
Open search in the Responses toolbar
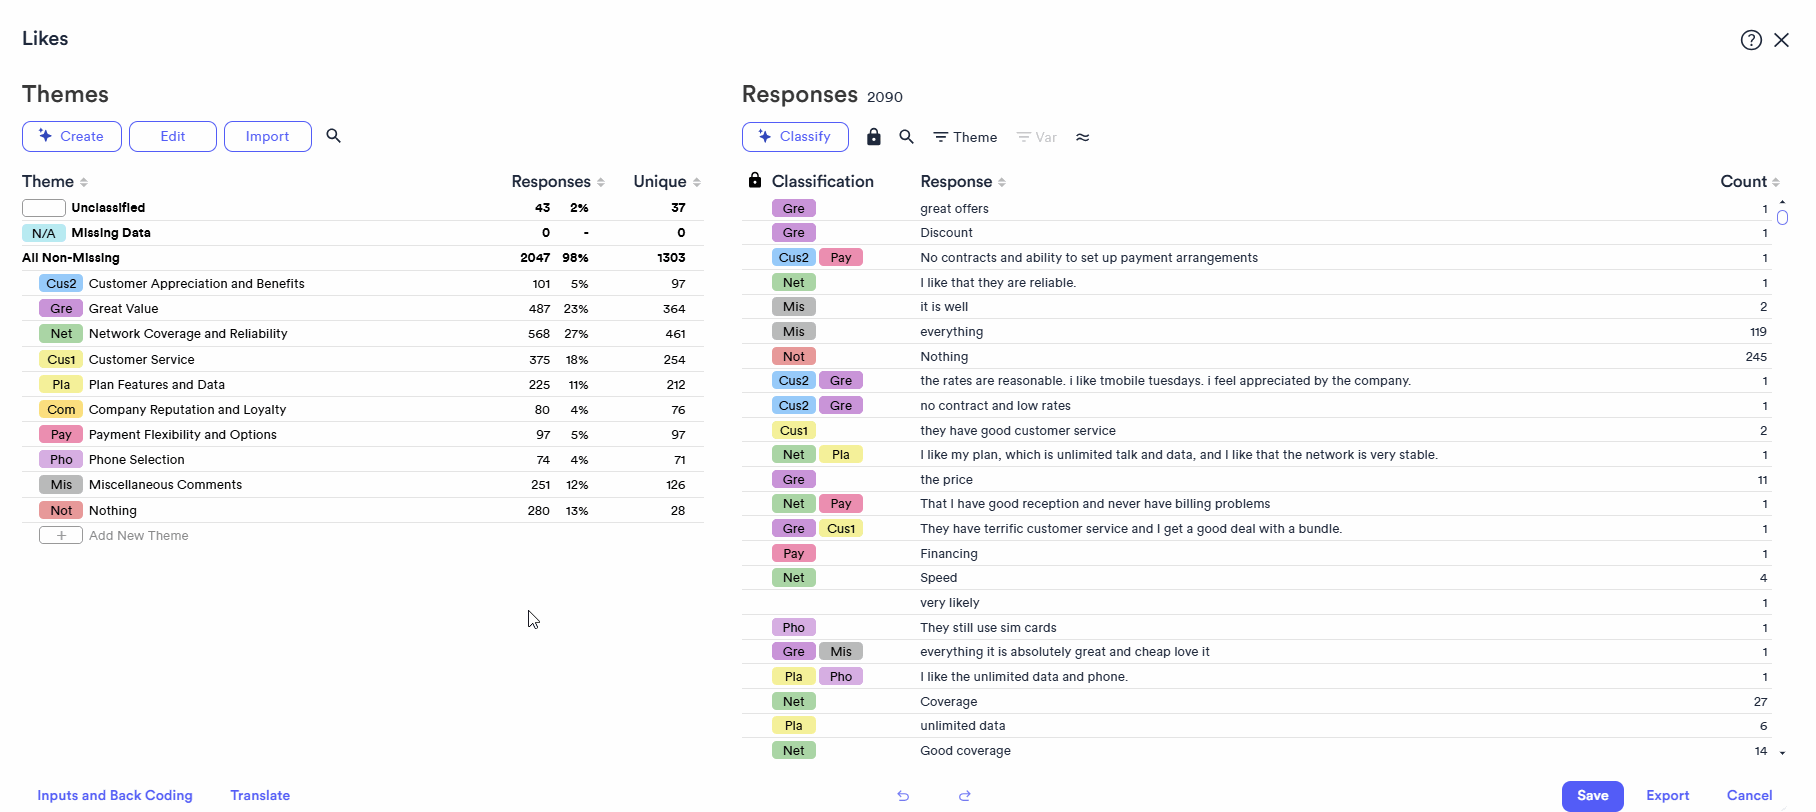click(x=907, y=137)
